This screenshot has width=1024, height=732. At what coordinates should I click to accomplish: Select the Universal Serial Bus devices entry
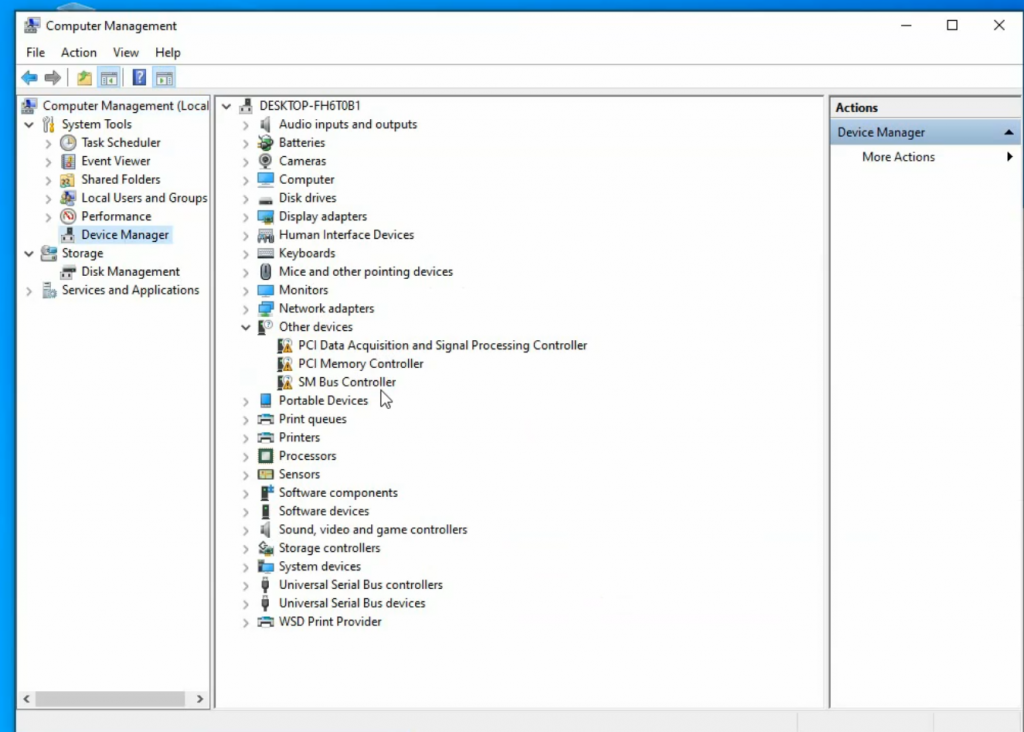coord(352,603)
